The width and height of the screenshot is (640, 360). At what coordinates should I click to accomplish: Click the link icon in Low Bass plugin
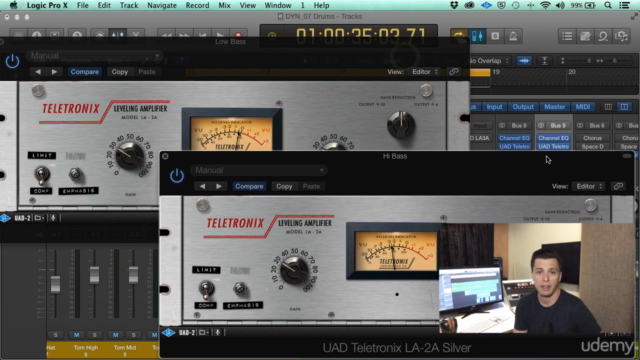(x=453, y=72)
